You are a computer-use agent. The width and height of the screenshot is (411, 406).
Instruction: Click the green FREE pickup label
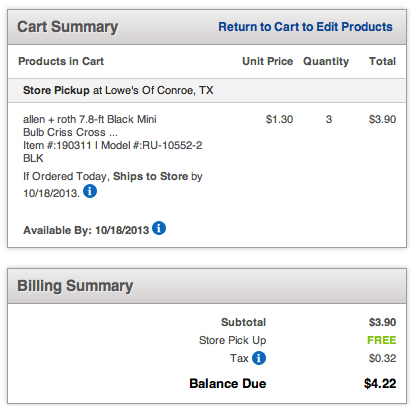tap(382, 340)
